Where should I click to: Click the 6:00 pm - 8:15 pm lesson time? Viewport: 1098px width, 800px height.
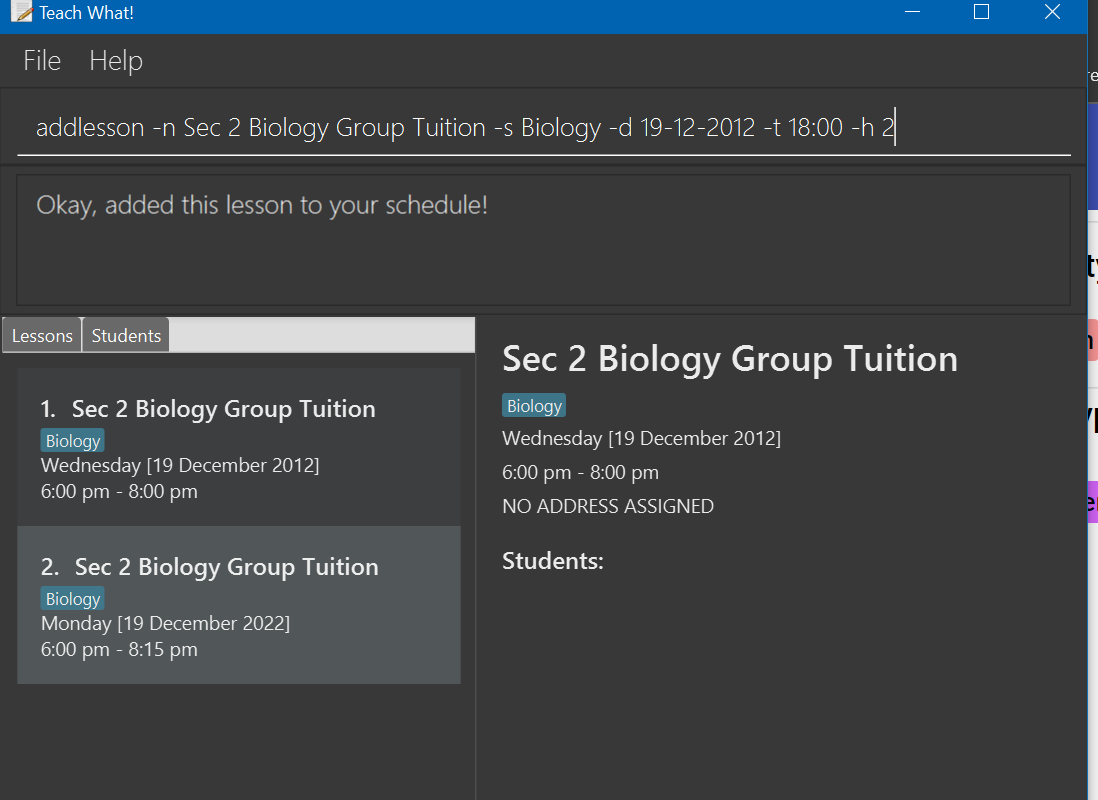point(119,649)
